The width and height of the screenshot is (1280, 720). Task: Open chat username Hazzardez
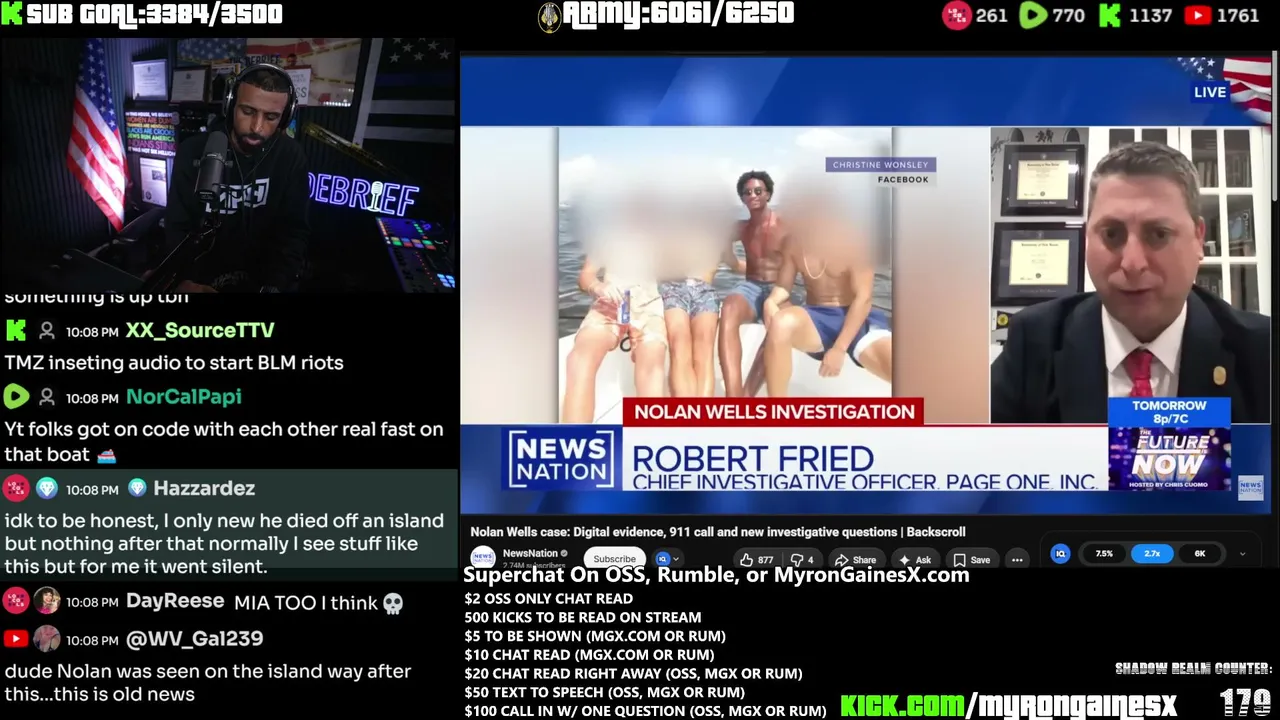coord(204,488)
